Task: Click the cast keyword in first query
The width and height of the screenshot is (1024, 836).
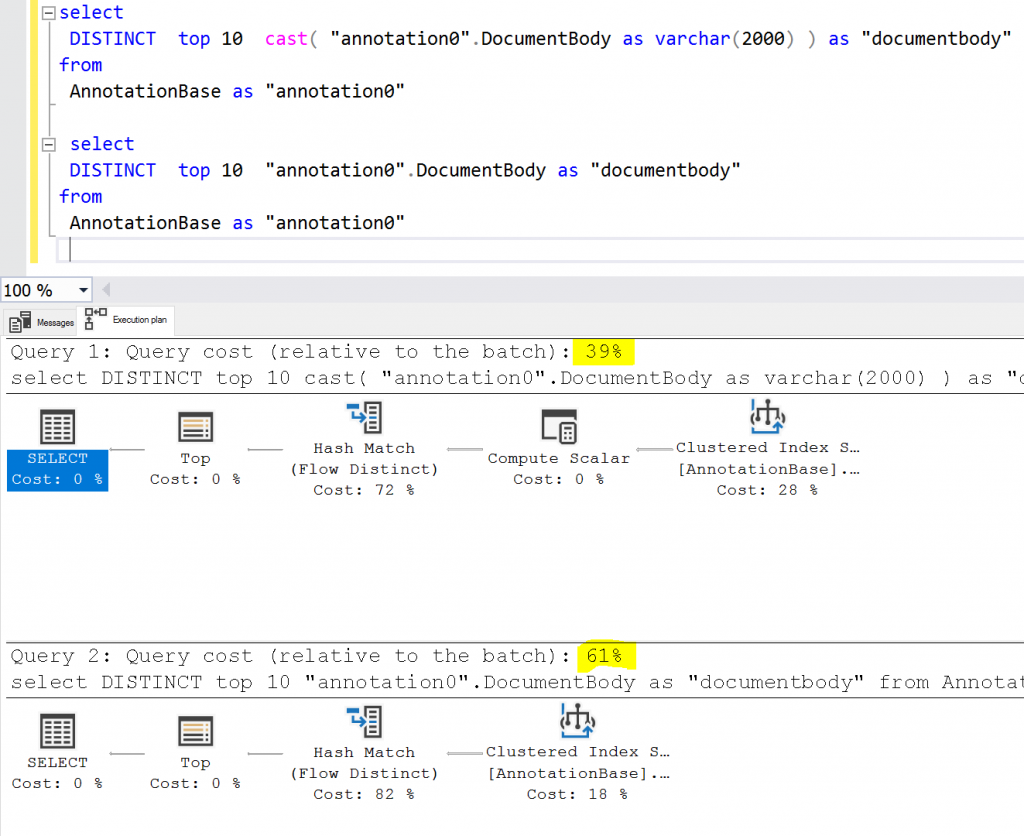Action: [x=287, y=39]
